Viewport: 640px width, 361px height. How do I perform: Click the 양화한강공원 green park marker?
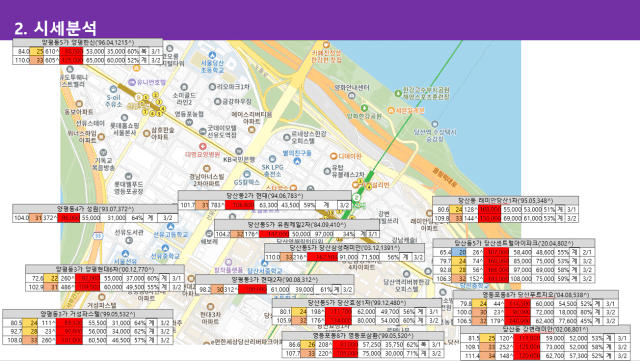364,108
